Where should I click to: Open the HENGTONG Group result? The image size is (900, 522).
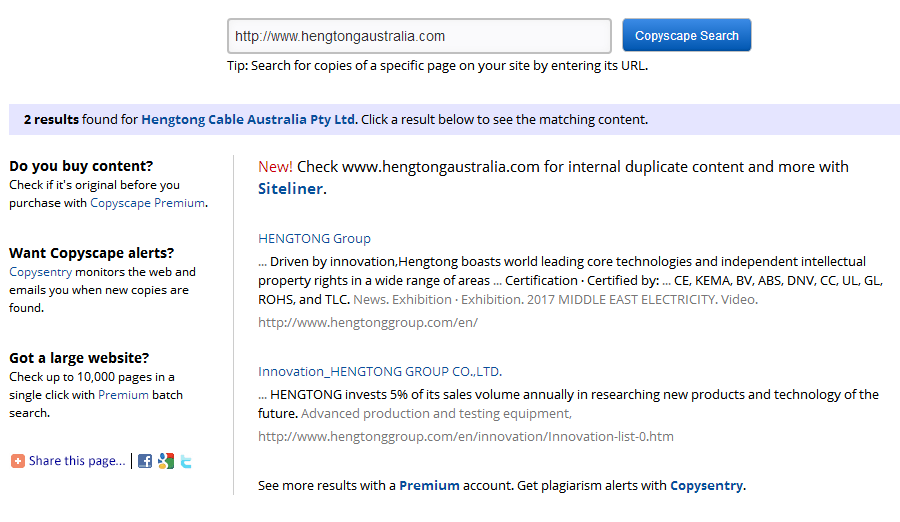pyautogui.click(x=314, y=238)
